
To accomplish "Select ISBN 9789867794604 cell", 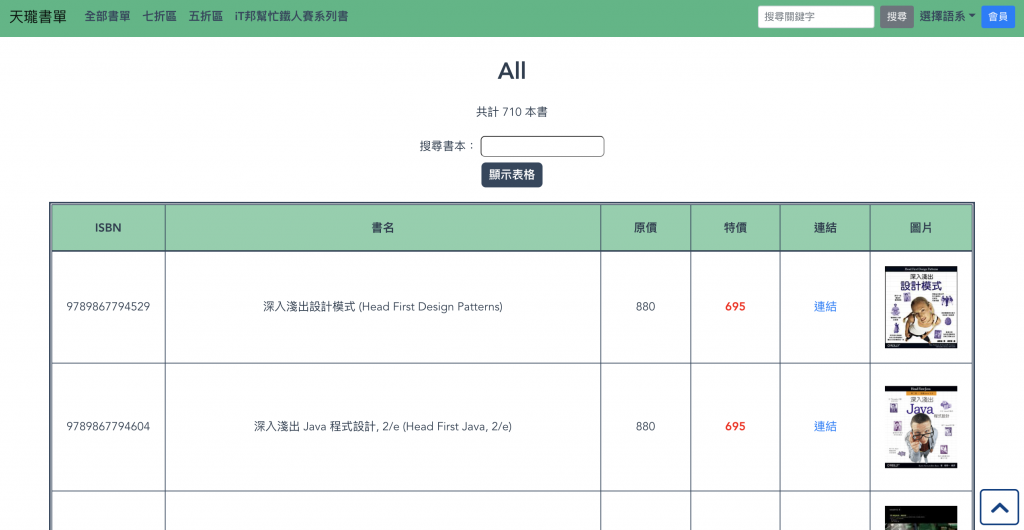I will 108,427.
